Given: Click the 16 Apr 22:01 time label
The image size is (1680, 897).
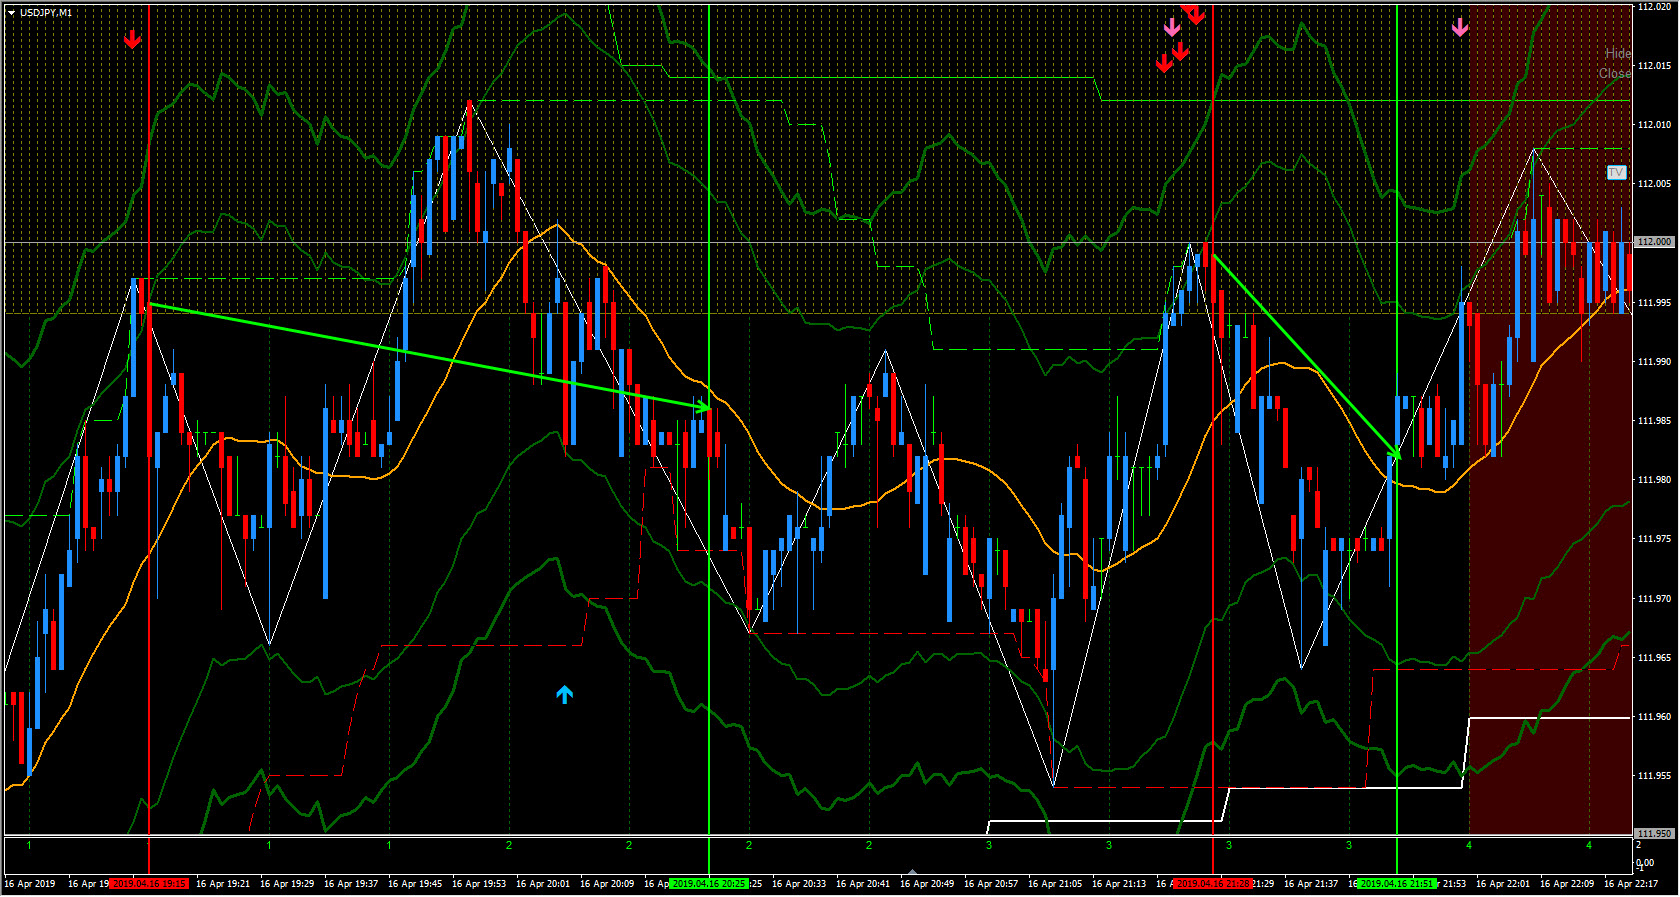Looking at the screenshot, I should coord(1505,884).
